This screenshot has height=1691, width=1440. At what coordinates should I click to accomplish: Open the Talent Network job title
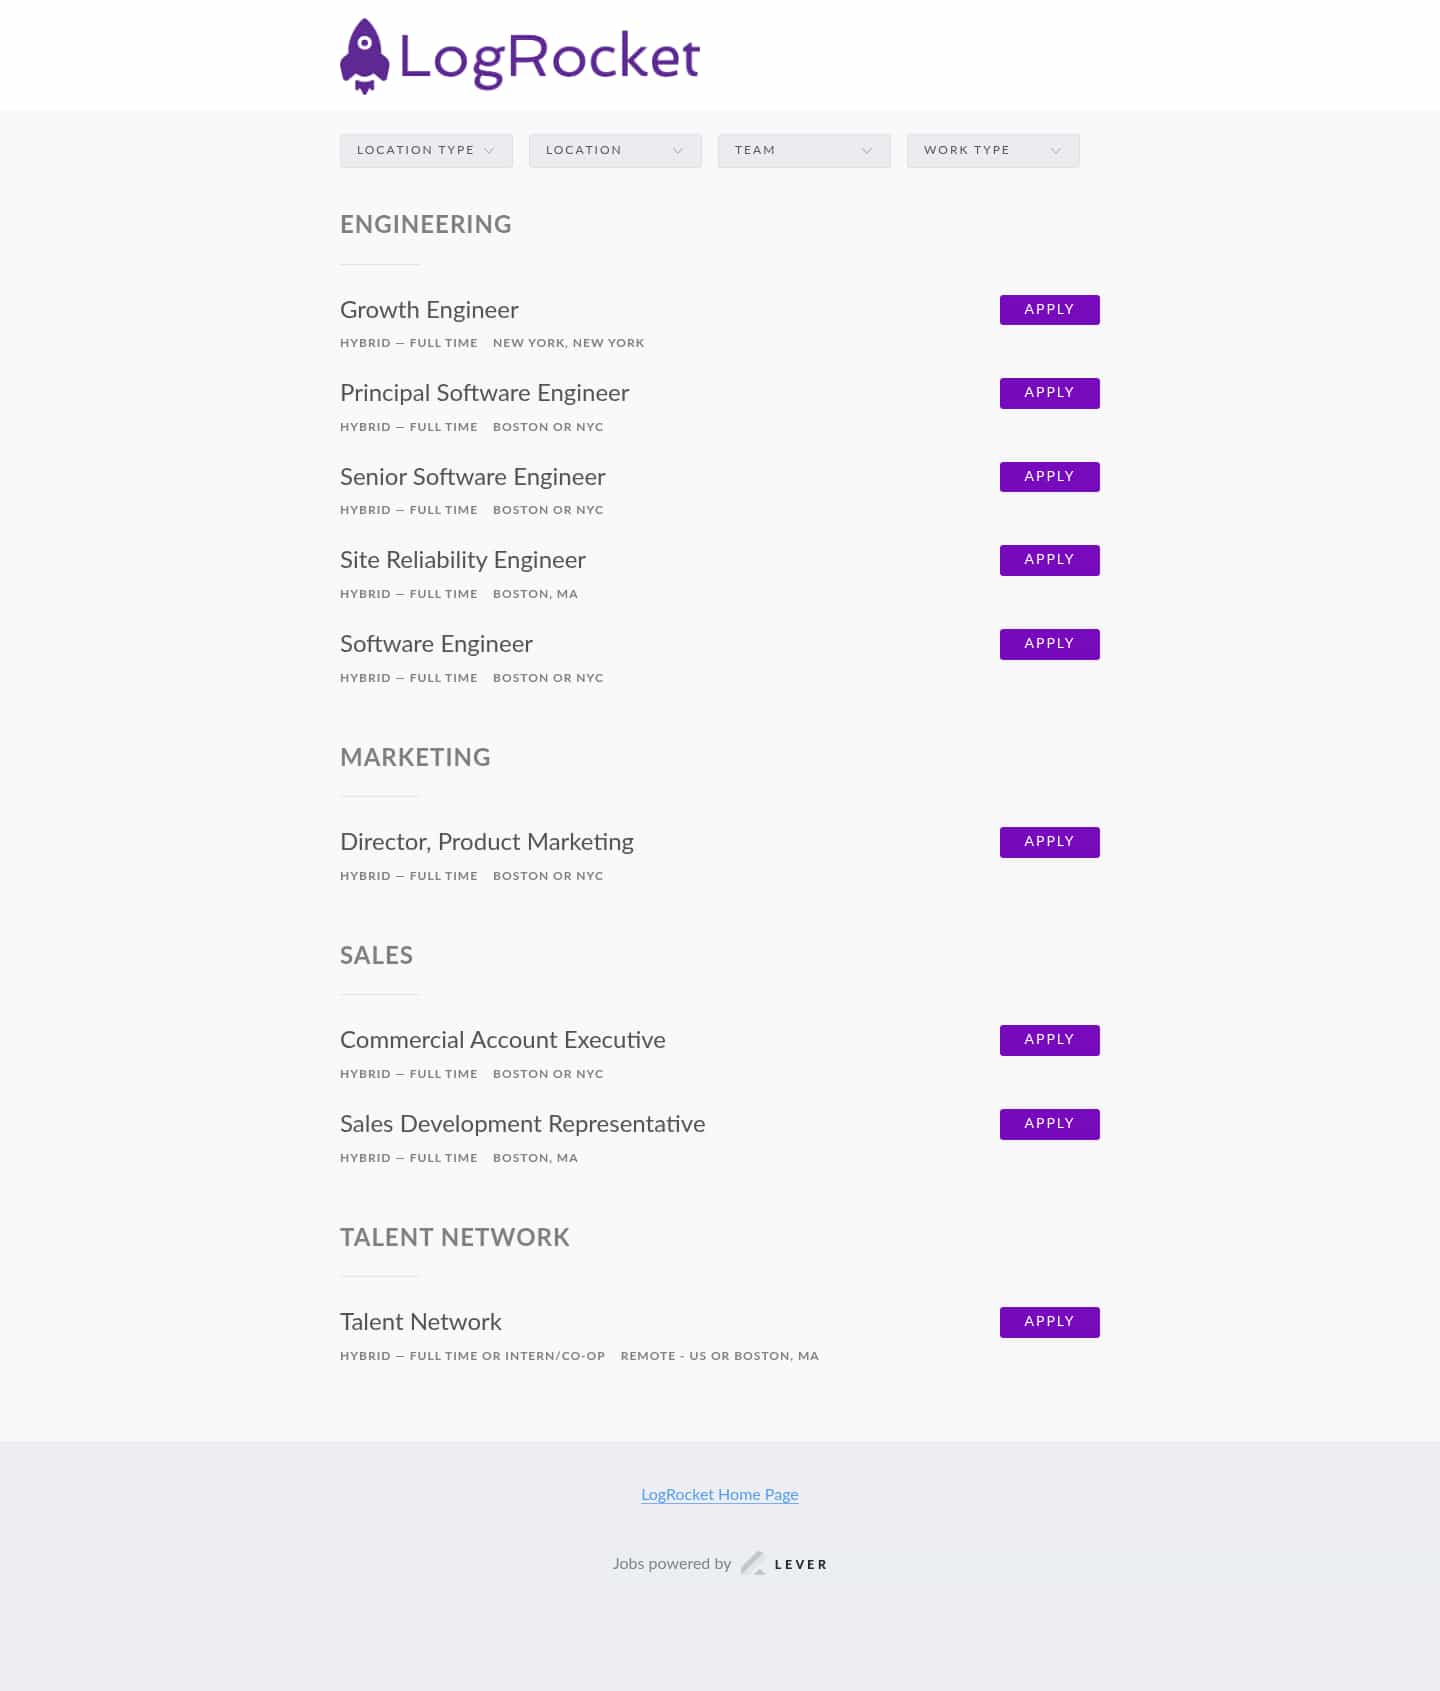coord(420,1322)
